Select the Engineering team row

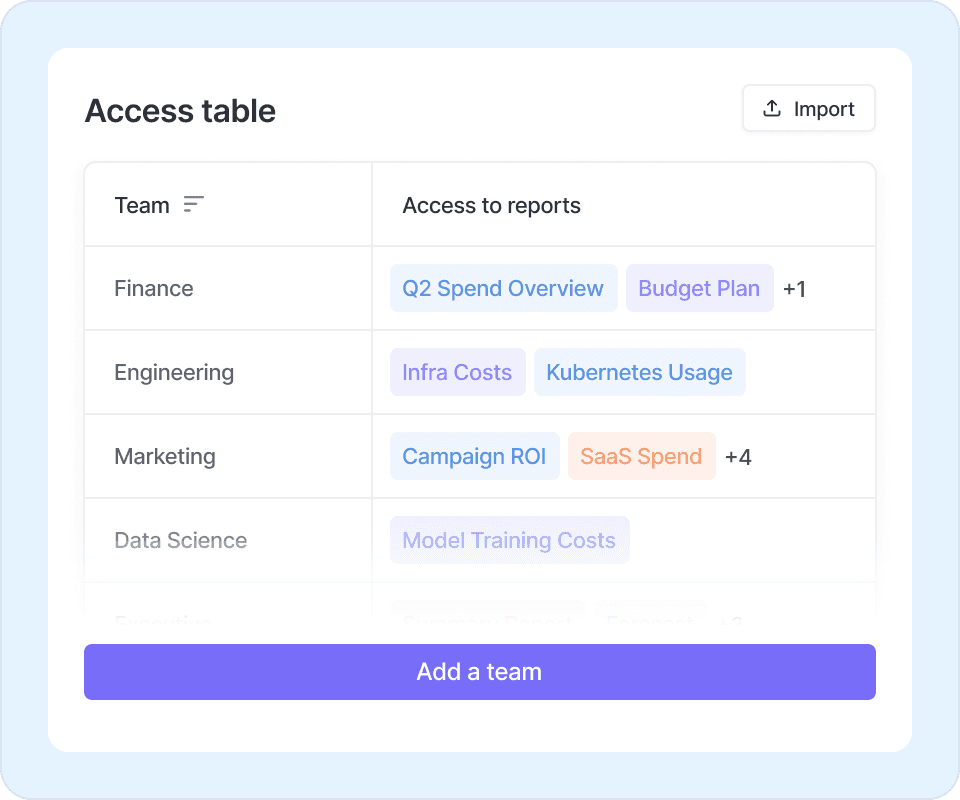click(x=174, y=373)
